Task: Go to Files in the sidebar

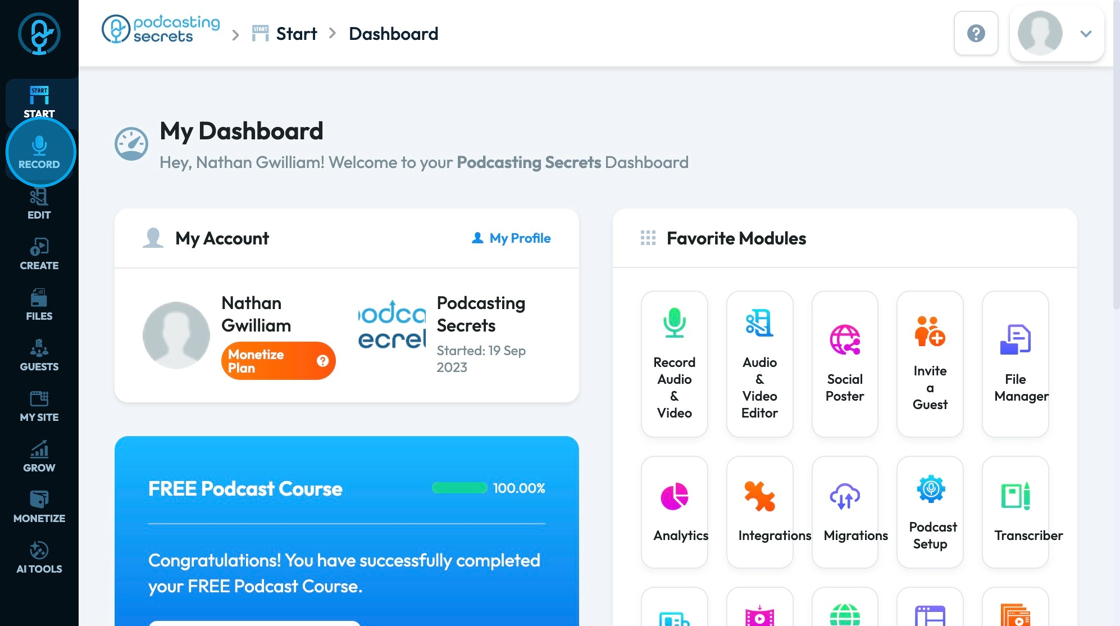Action: point(39,304)
